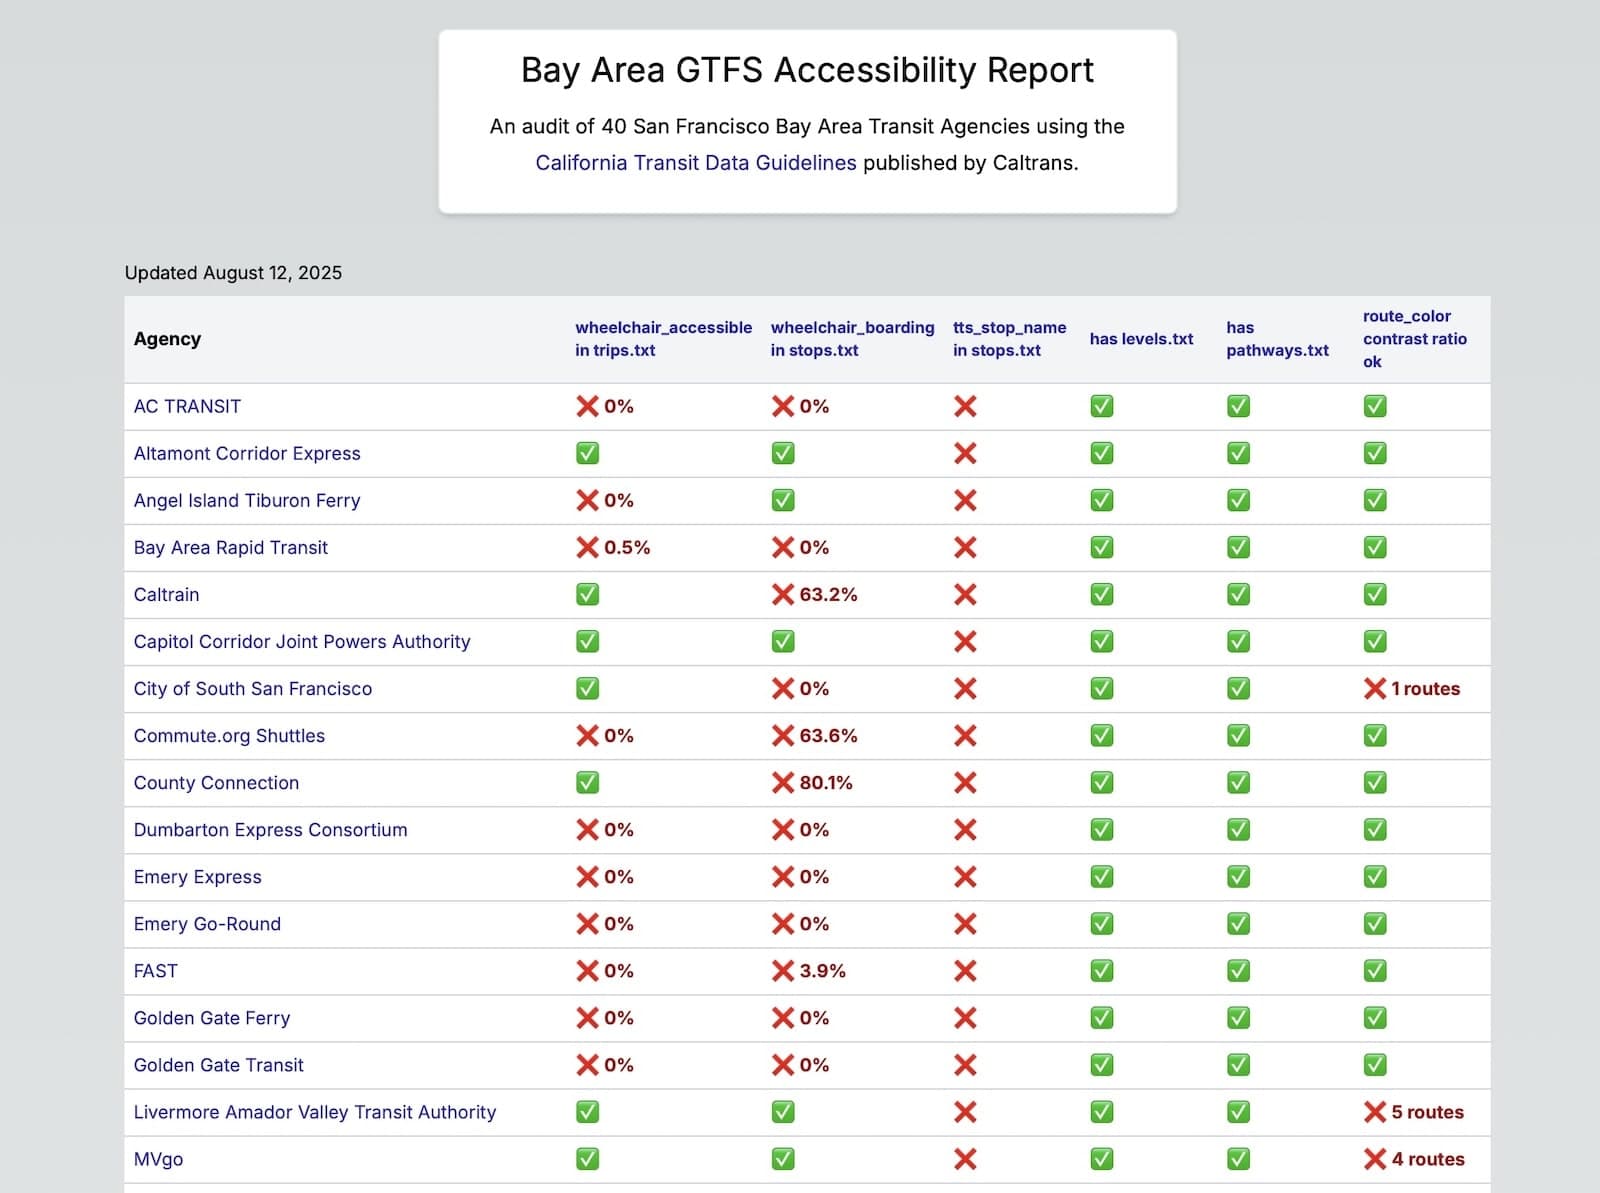Open the Commute.org Shuttles link
This screenshot has width=1600, height=1193.
(229, 735)
